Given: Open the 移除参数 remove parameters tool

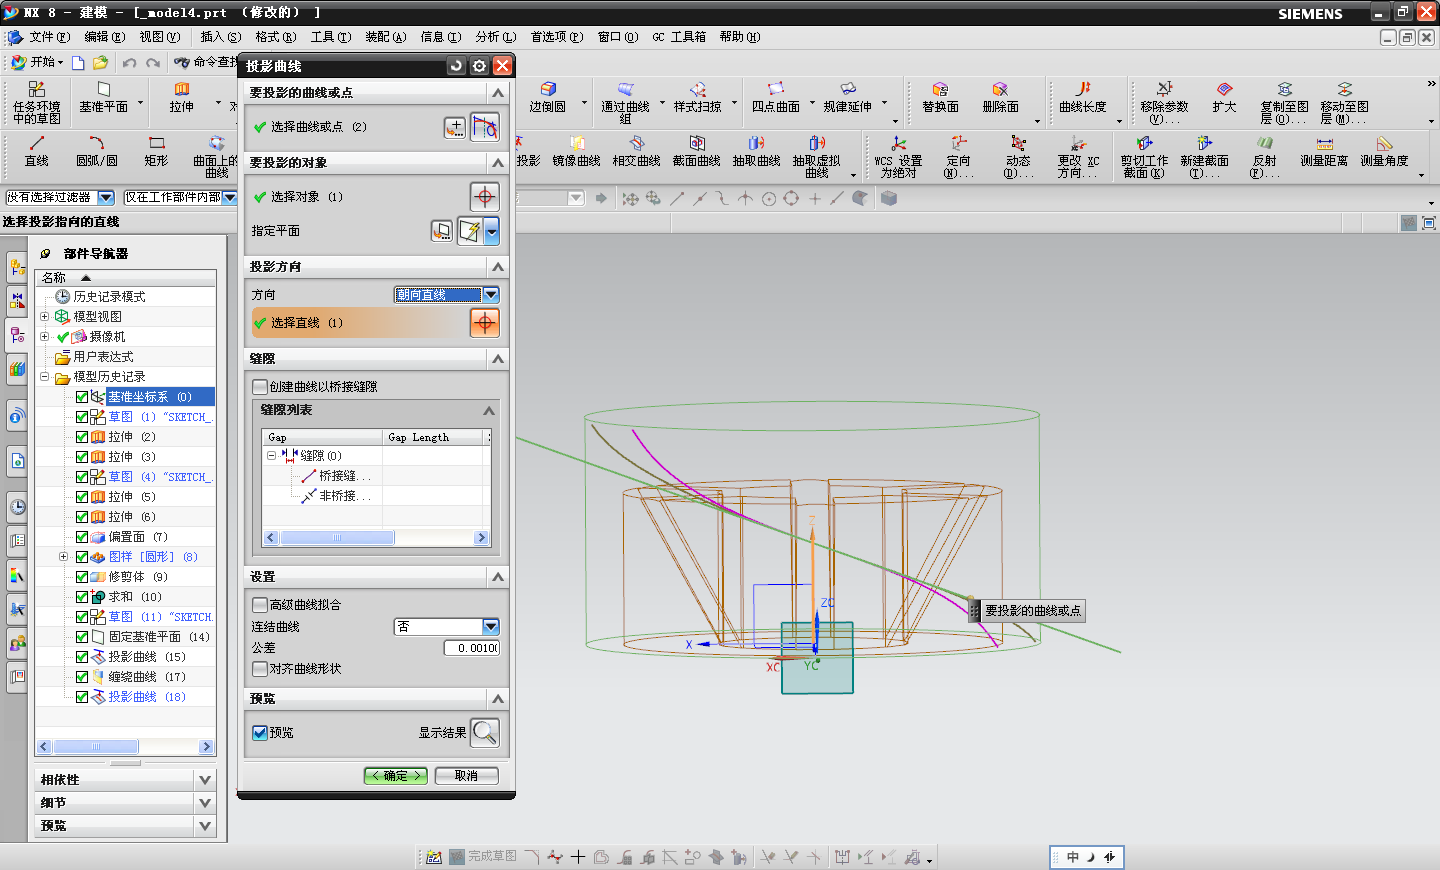Looking at the screenshot, I should point(1164,103).
